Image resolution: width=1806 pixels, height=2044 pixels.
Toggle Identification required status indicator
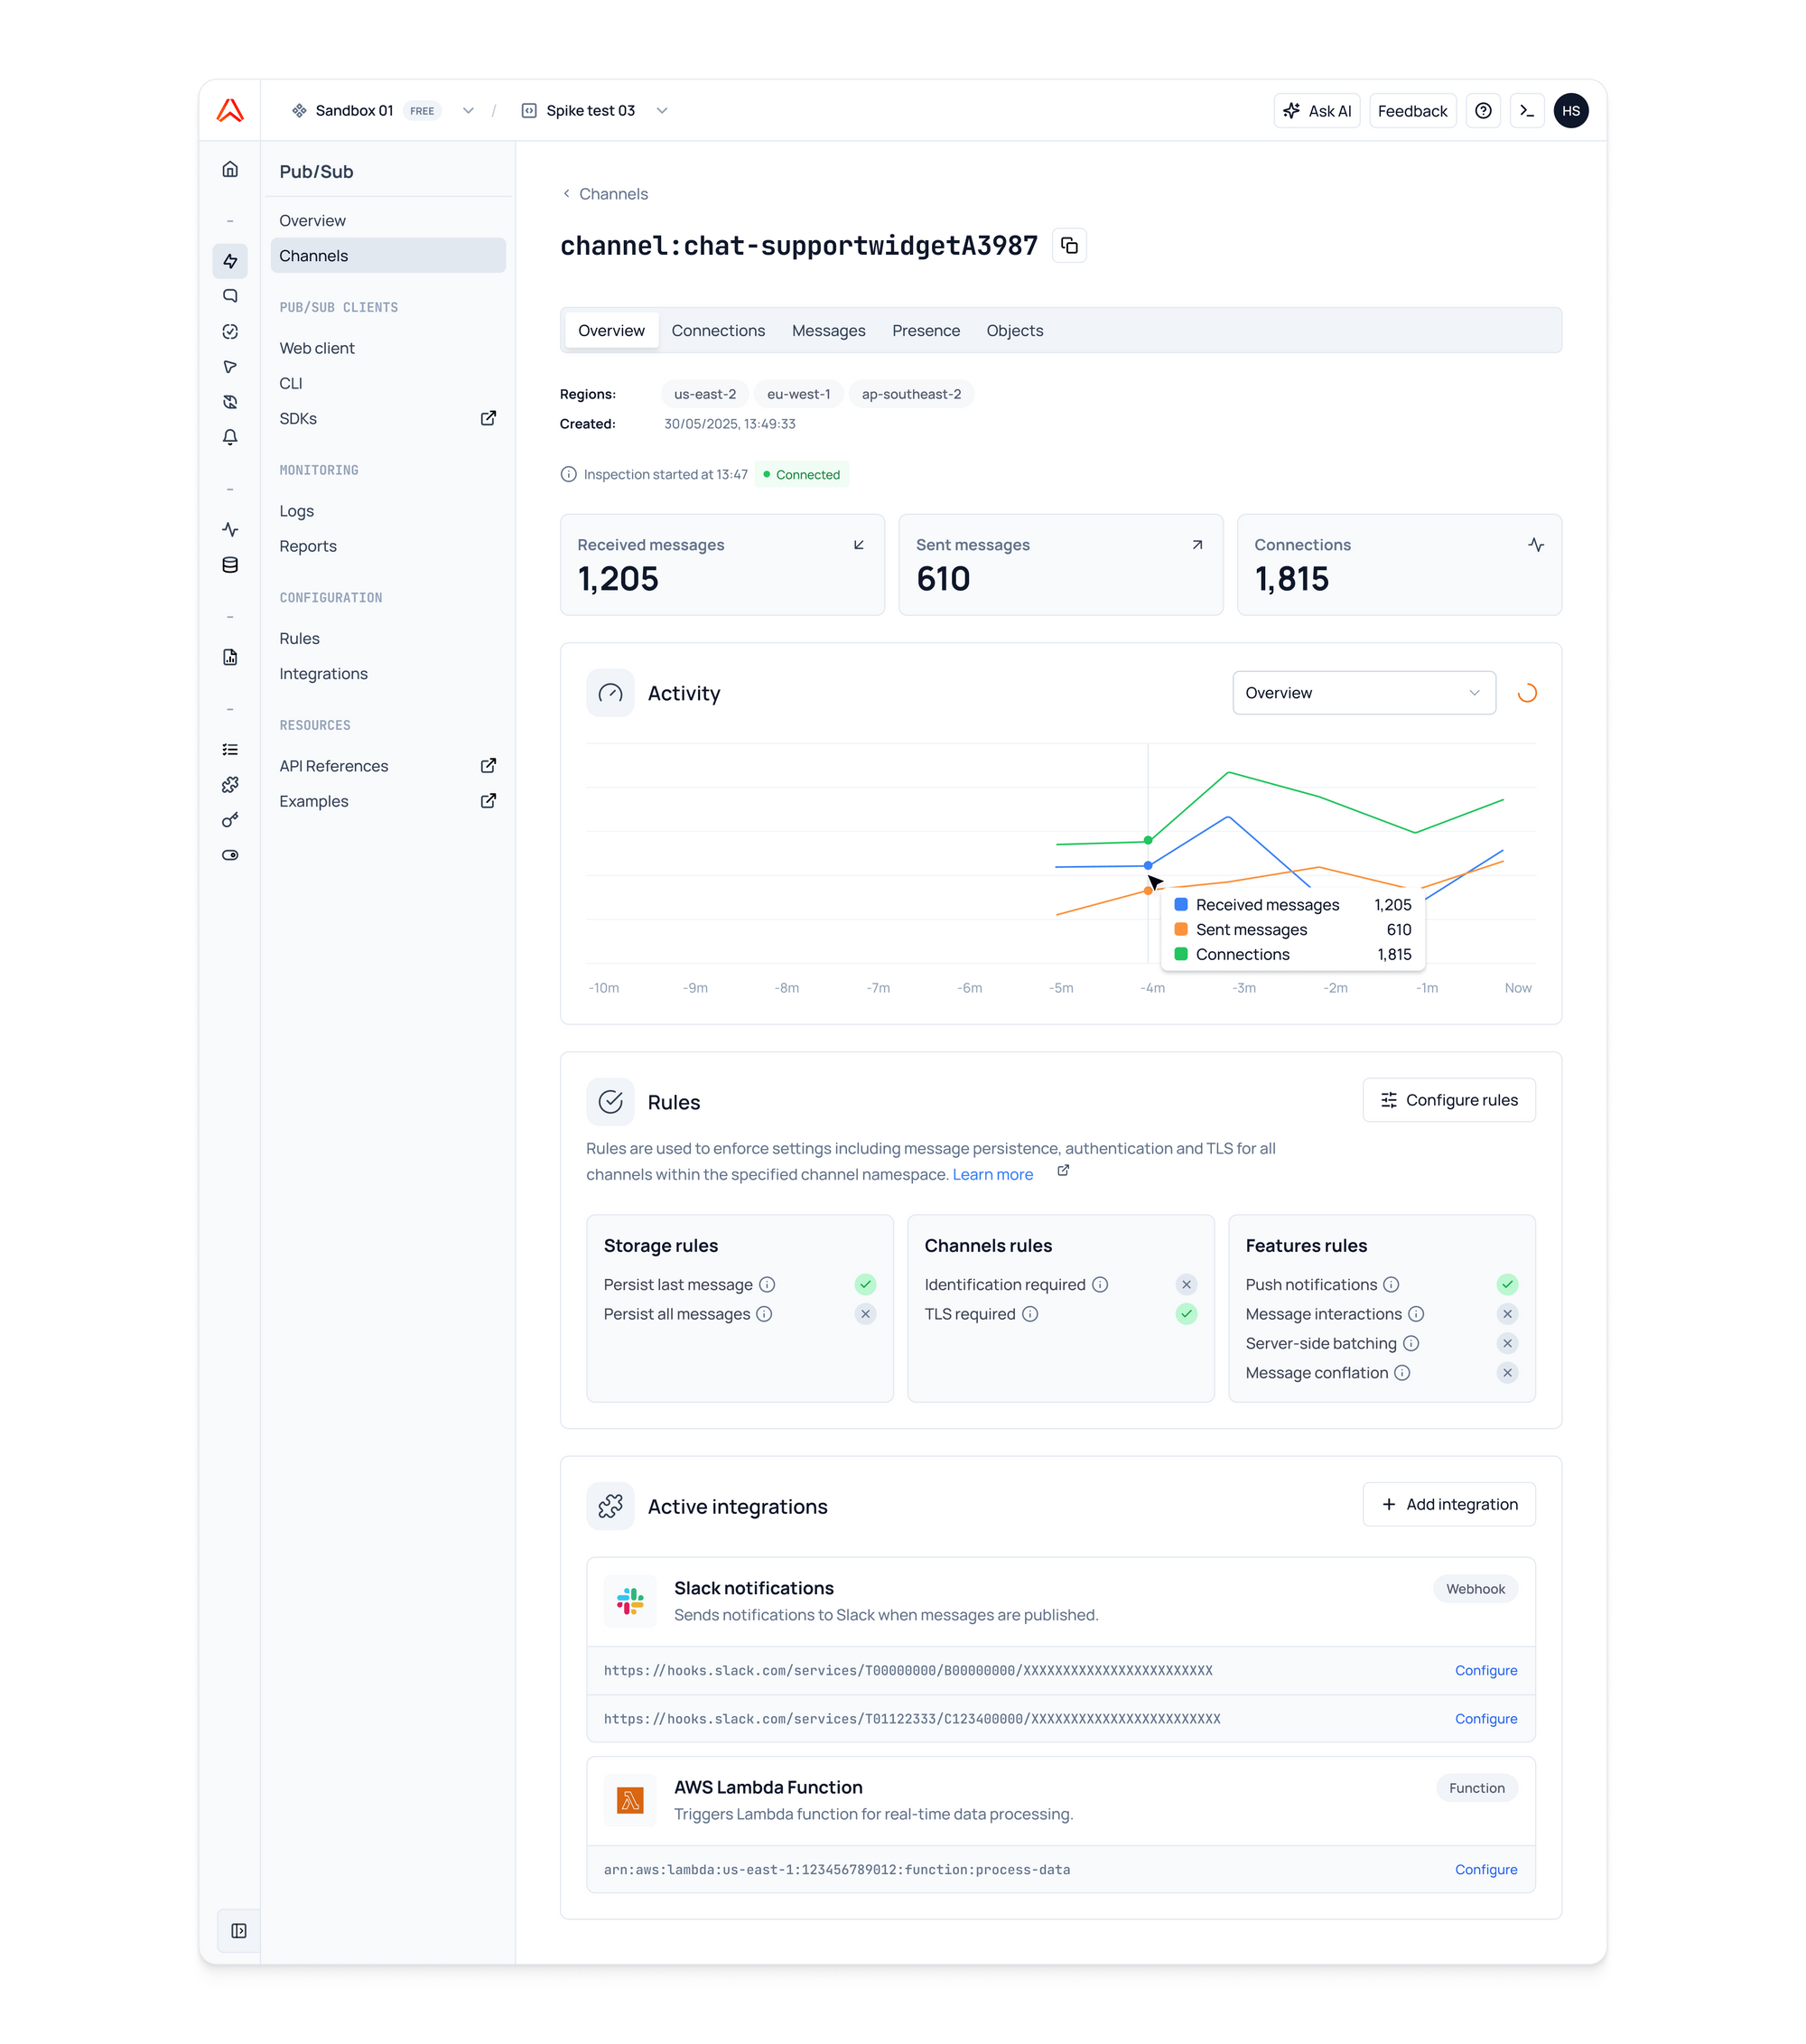(x=1186, y=1284)
